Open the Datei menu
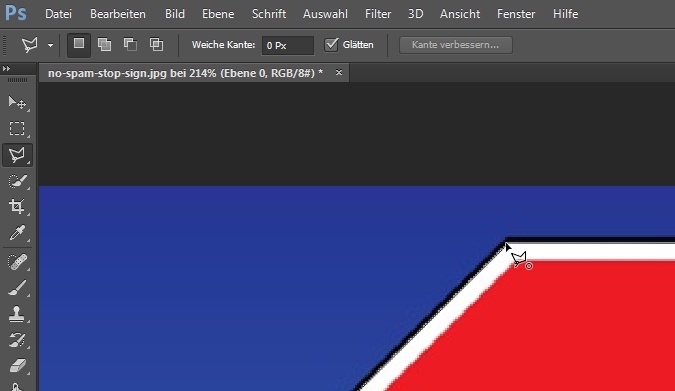Viewport: 675px width, 391px height. click(x=59, y=14)
